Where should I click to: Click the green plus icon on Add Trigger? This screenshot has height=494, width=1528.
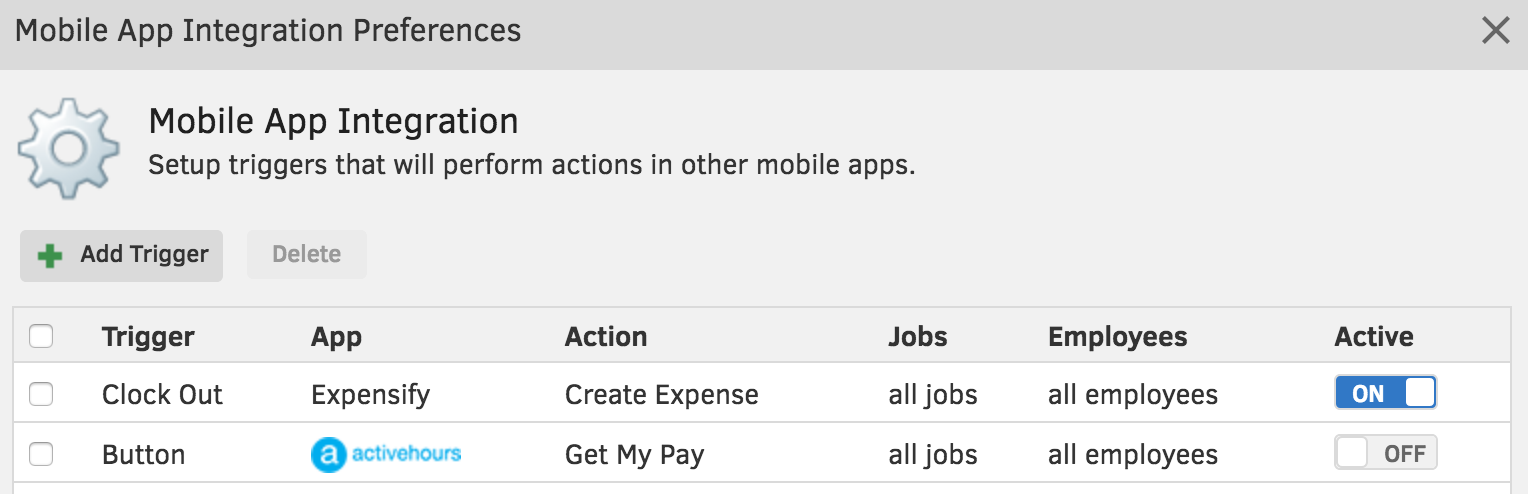pos(49,256)
